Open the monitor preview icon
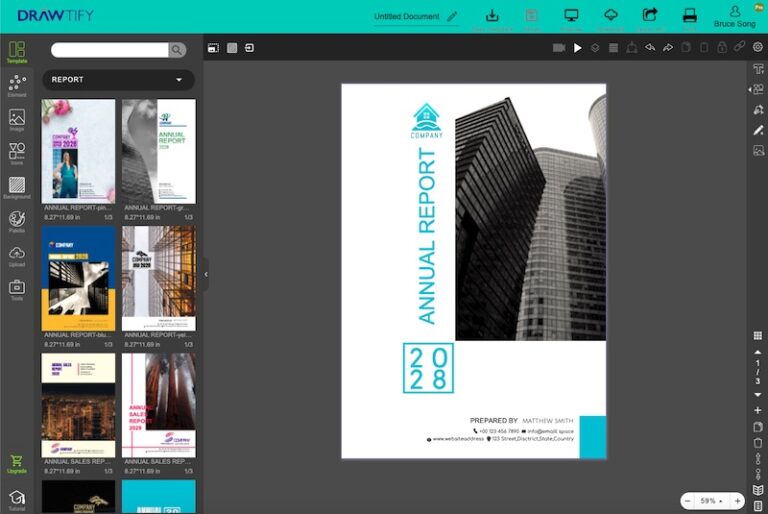The image size is (768, 514). coord(571,15)
